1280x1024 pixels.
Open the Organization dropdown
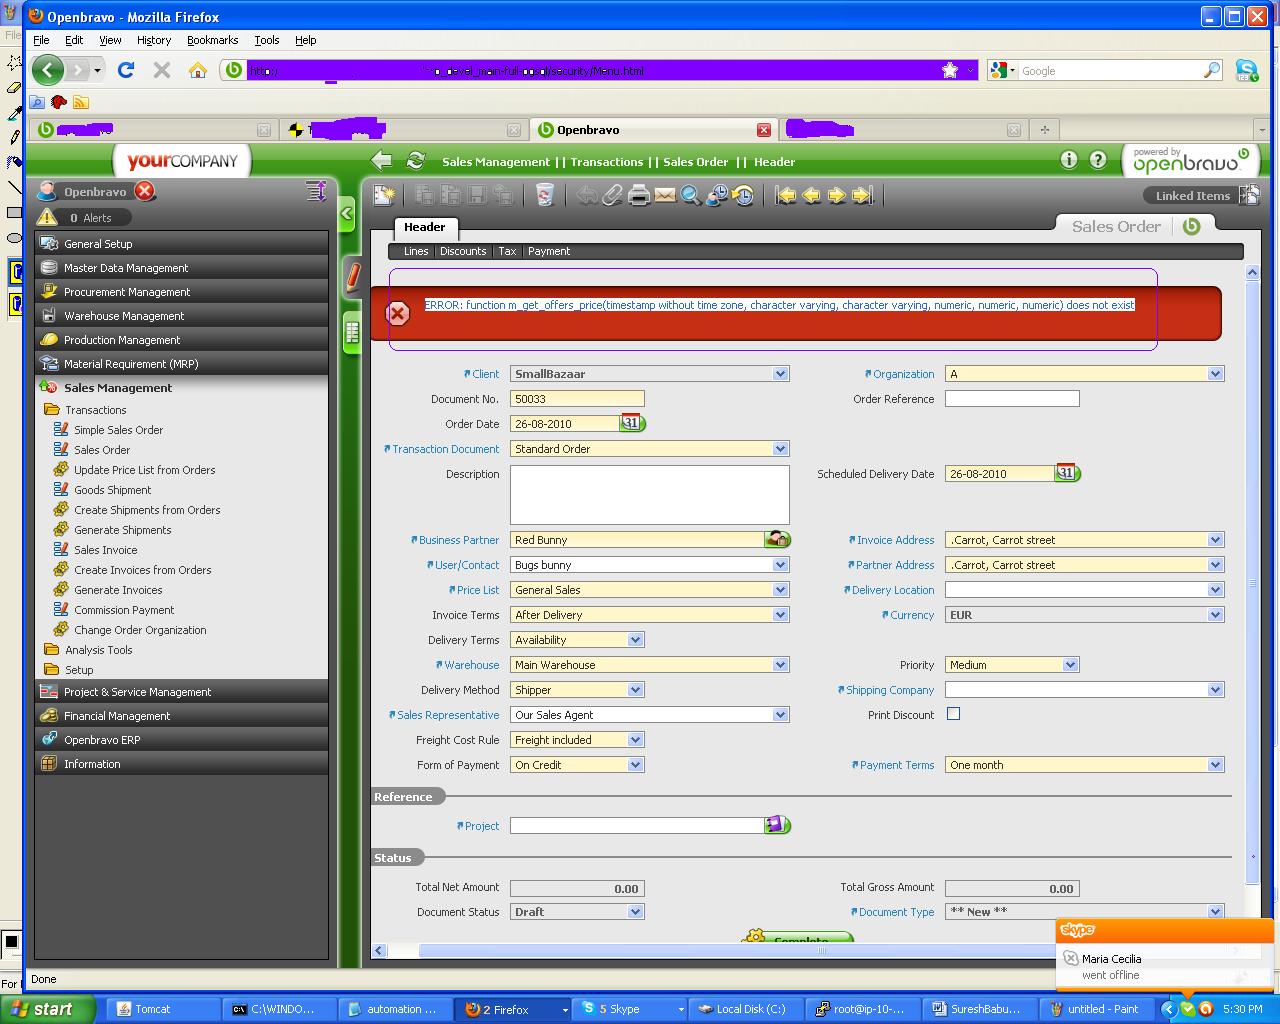(x=1215, y=374)
